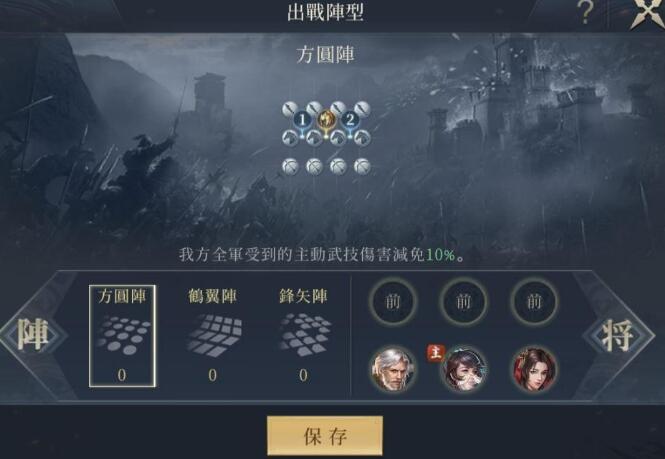Click the numbered slot 2 formation icon
665x459 pixels.
350,120
